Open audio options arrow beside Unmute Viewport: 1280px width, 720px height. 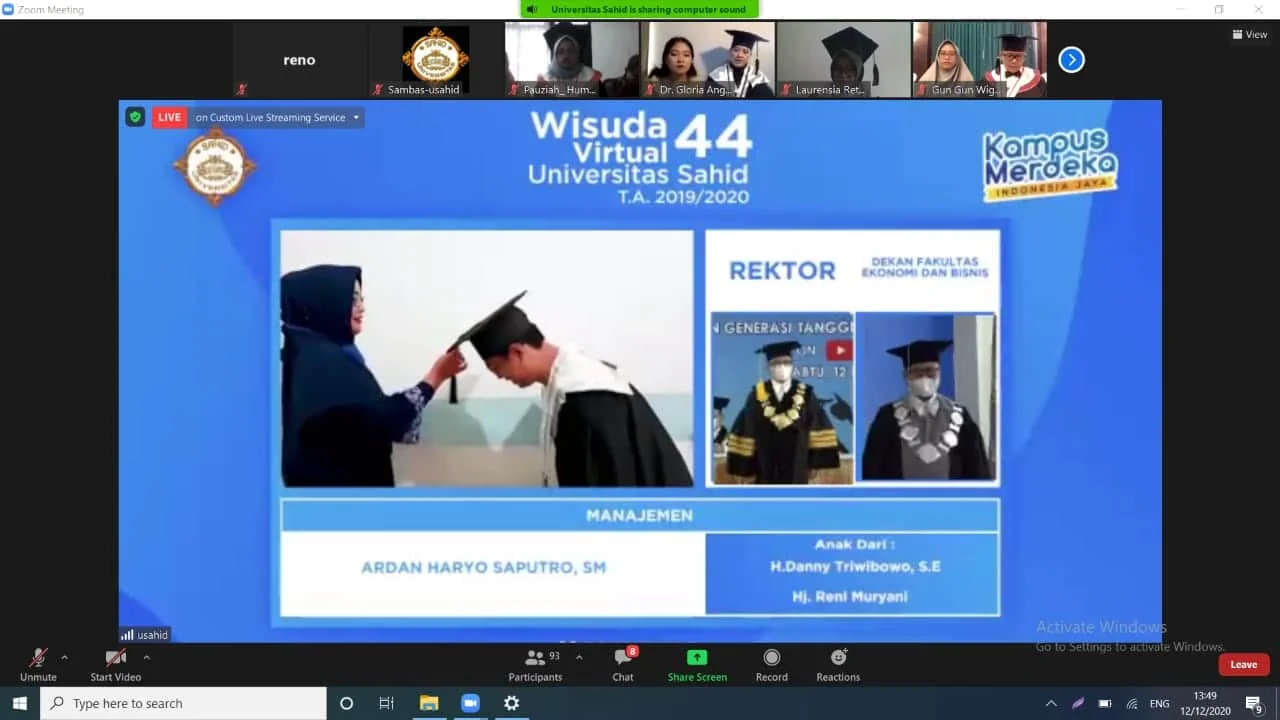65,658
